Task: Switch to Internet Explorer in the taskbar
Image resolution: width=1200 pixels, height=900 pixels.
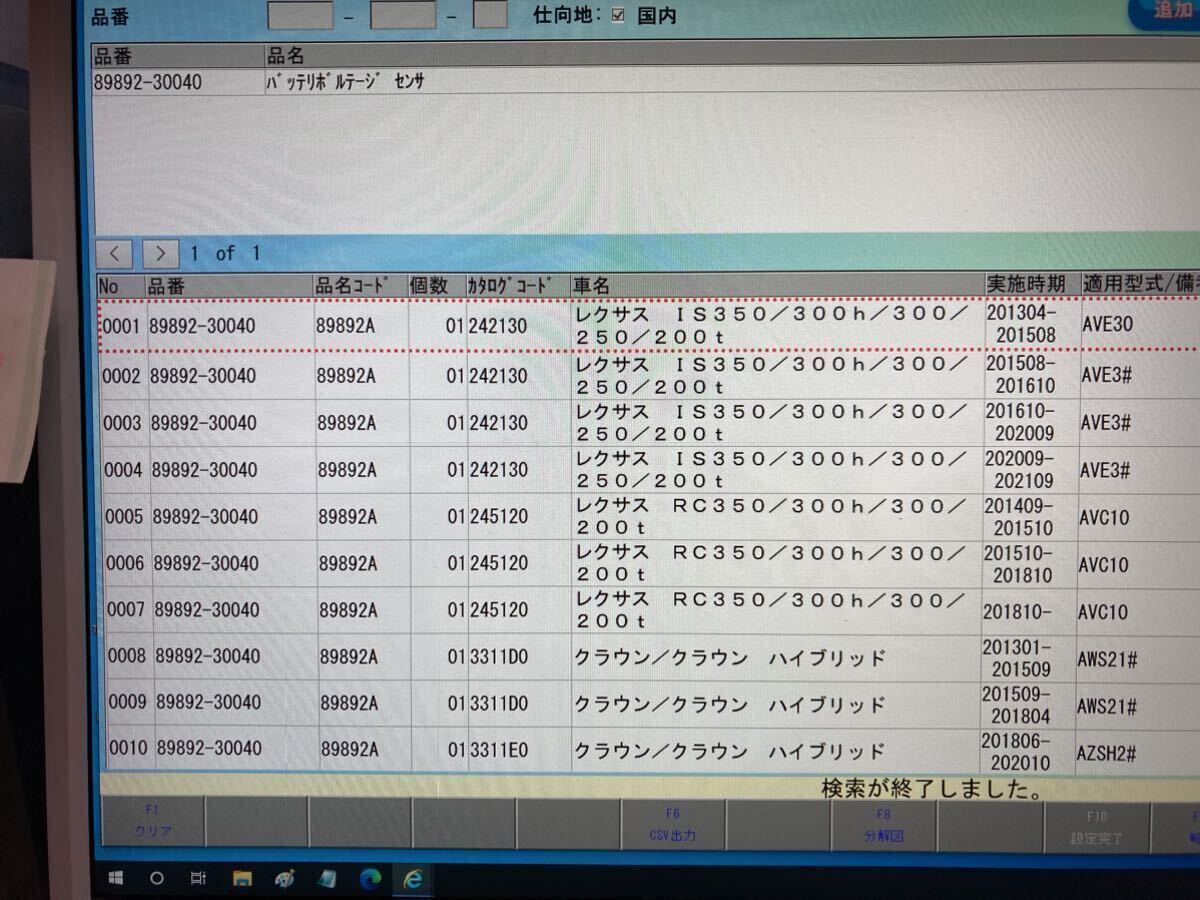Action: point(412,878)
